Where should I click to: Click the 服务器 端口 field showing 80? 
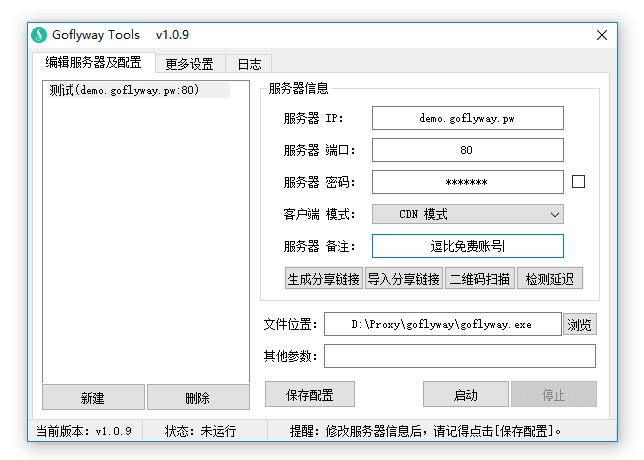click(467, 150)
